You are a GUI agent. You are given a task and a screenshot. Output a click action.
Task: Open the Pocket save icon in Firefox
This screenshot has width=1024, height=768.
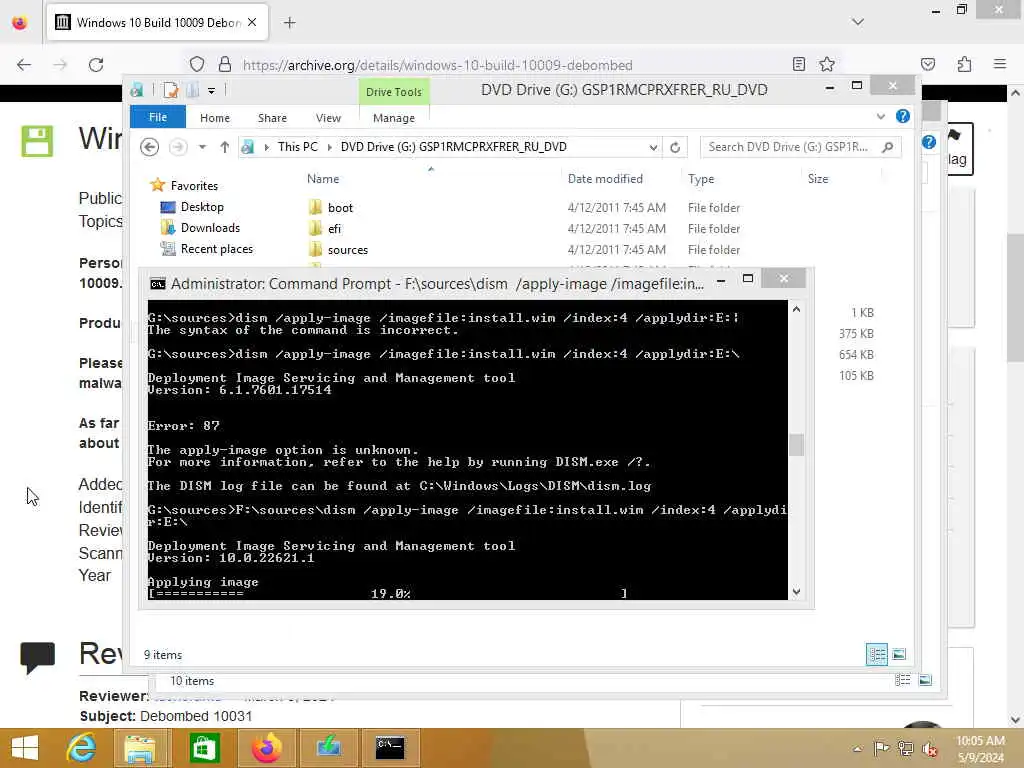pyautogui.click(x=928, y=64)
